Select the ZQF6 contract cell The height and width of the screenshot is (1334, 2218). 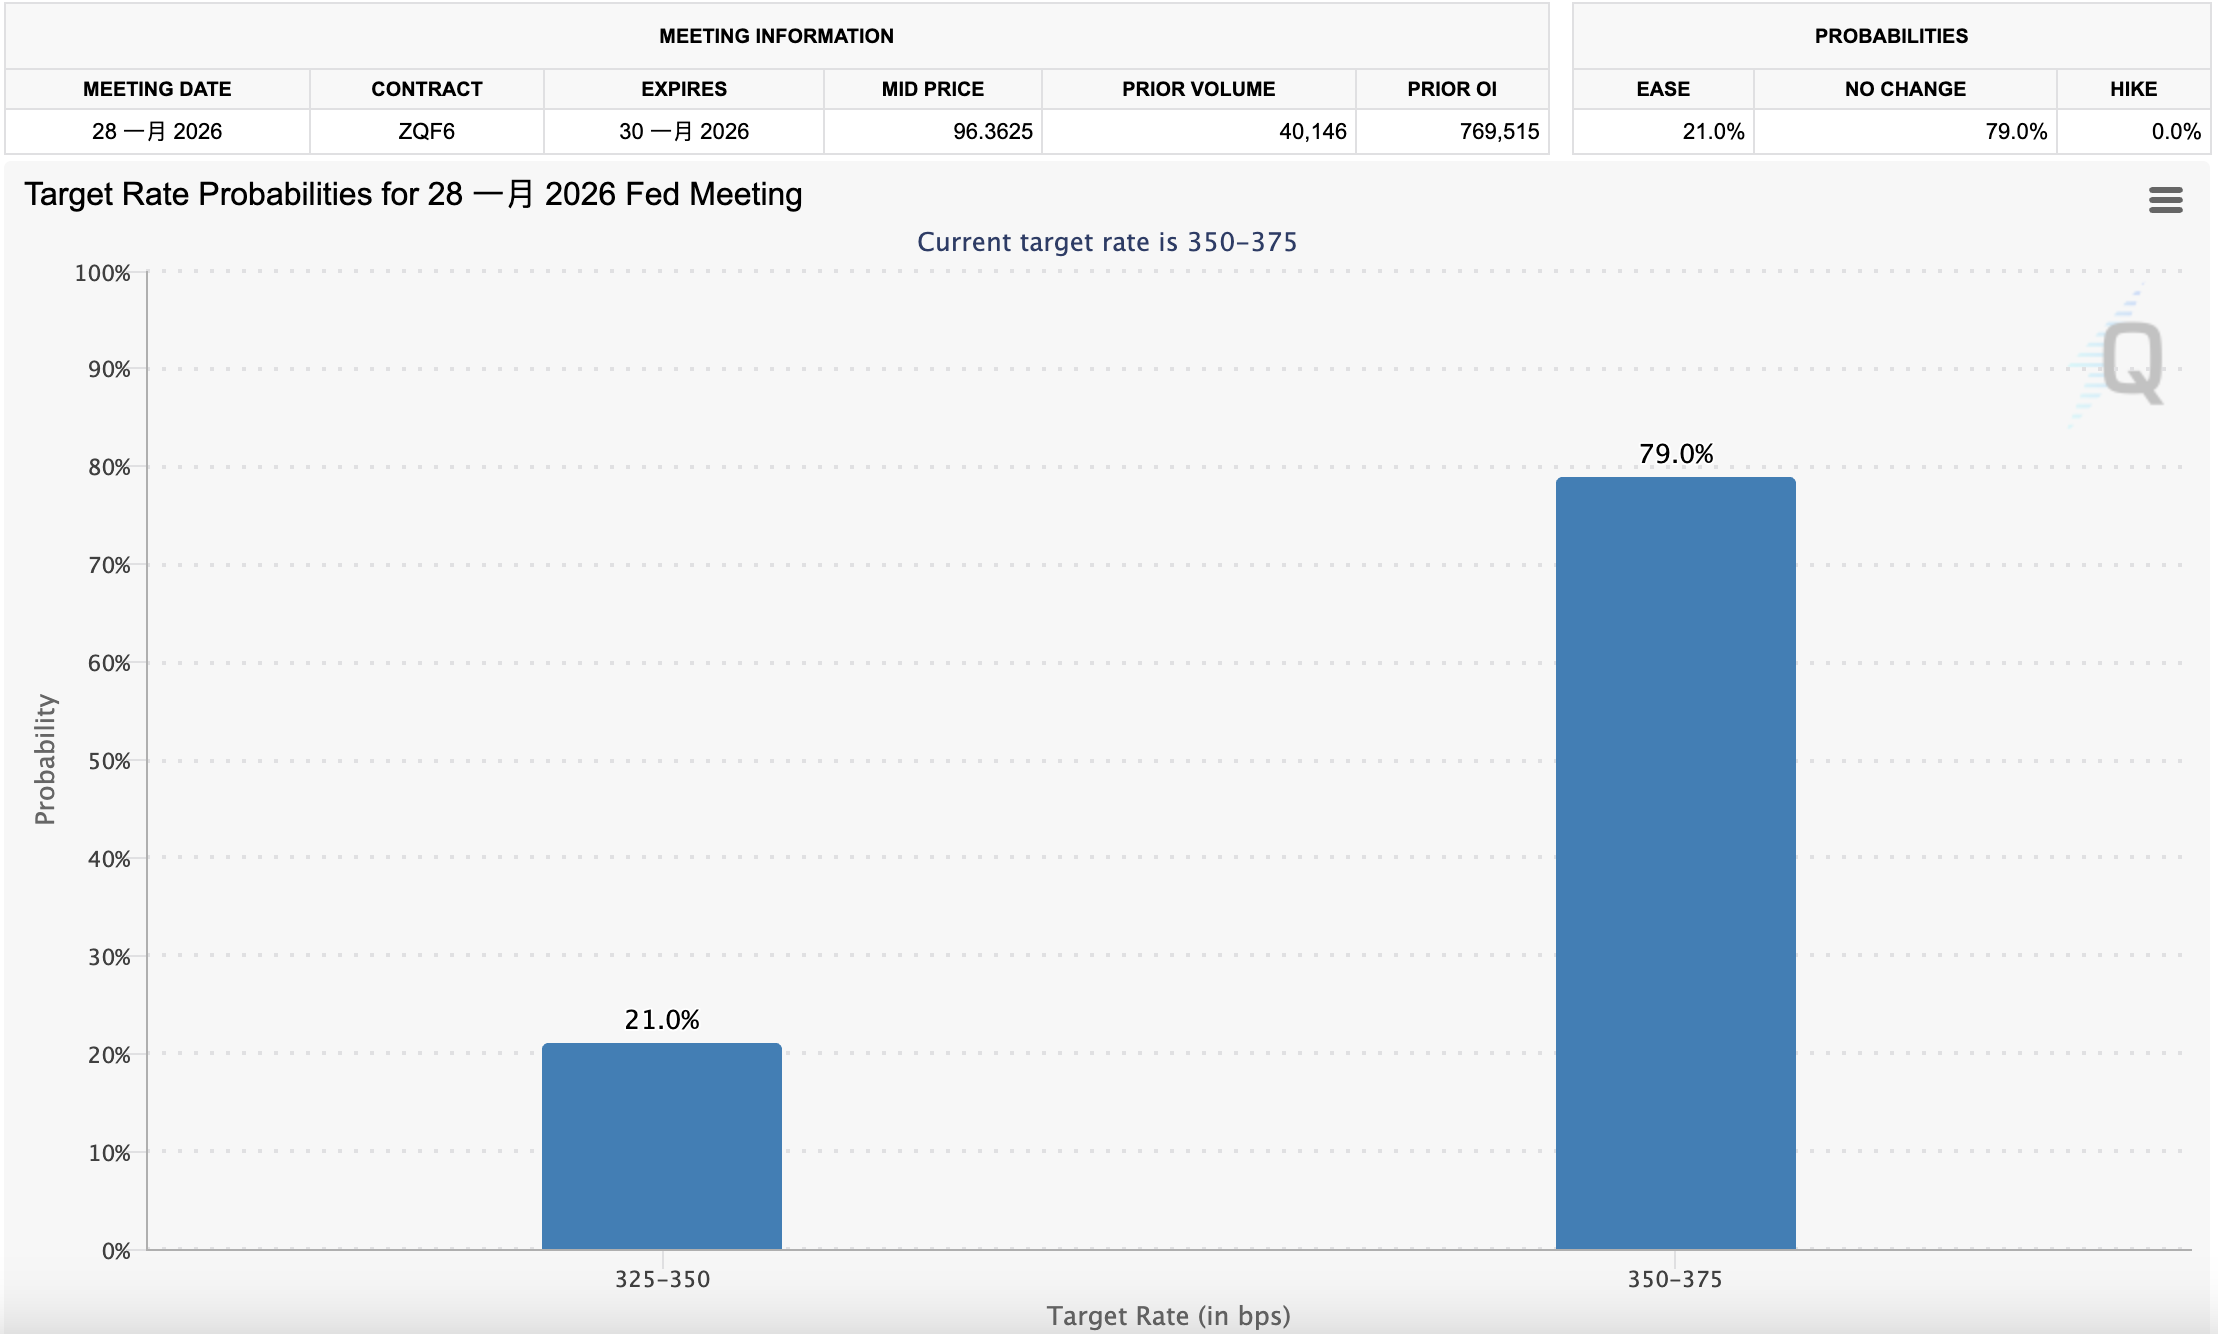426,131
